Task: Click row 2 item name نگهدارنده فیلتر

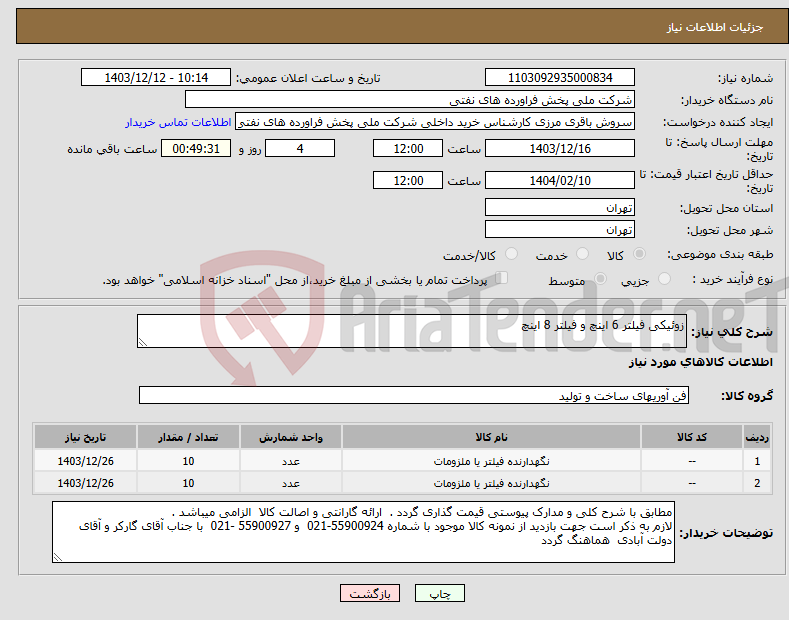Action: click(491, 483)
